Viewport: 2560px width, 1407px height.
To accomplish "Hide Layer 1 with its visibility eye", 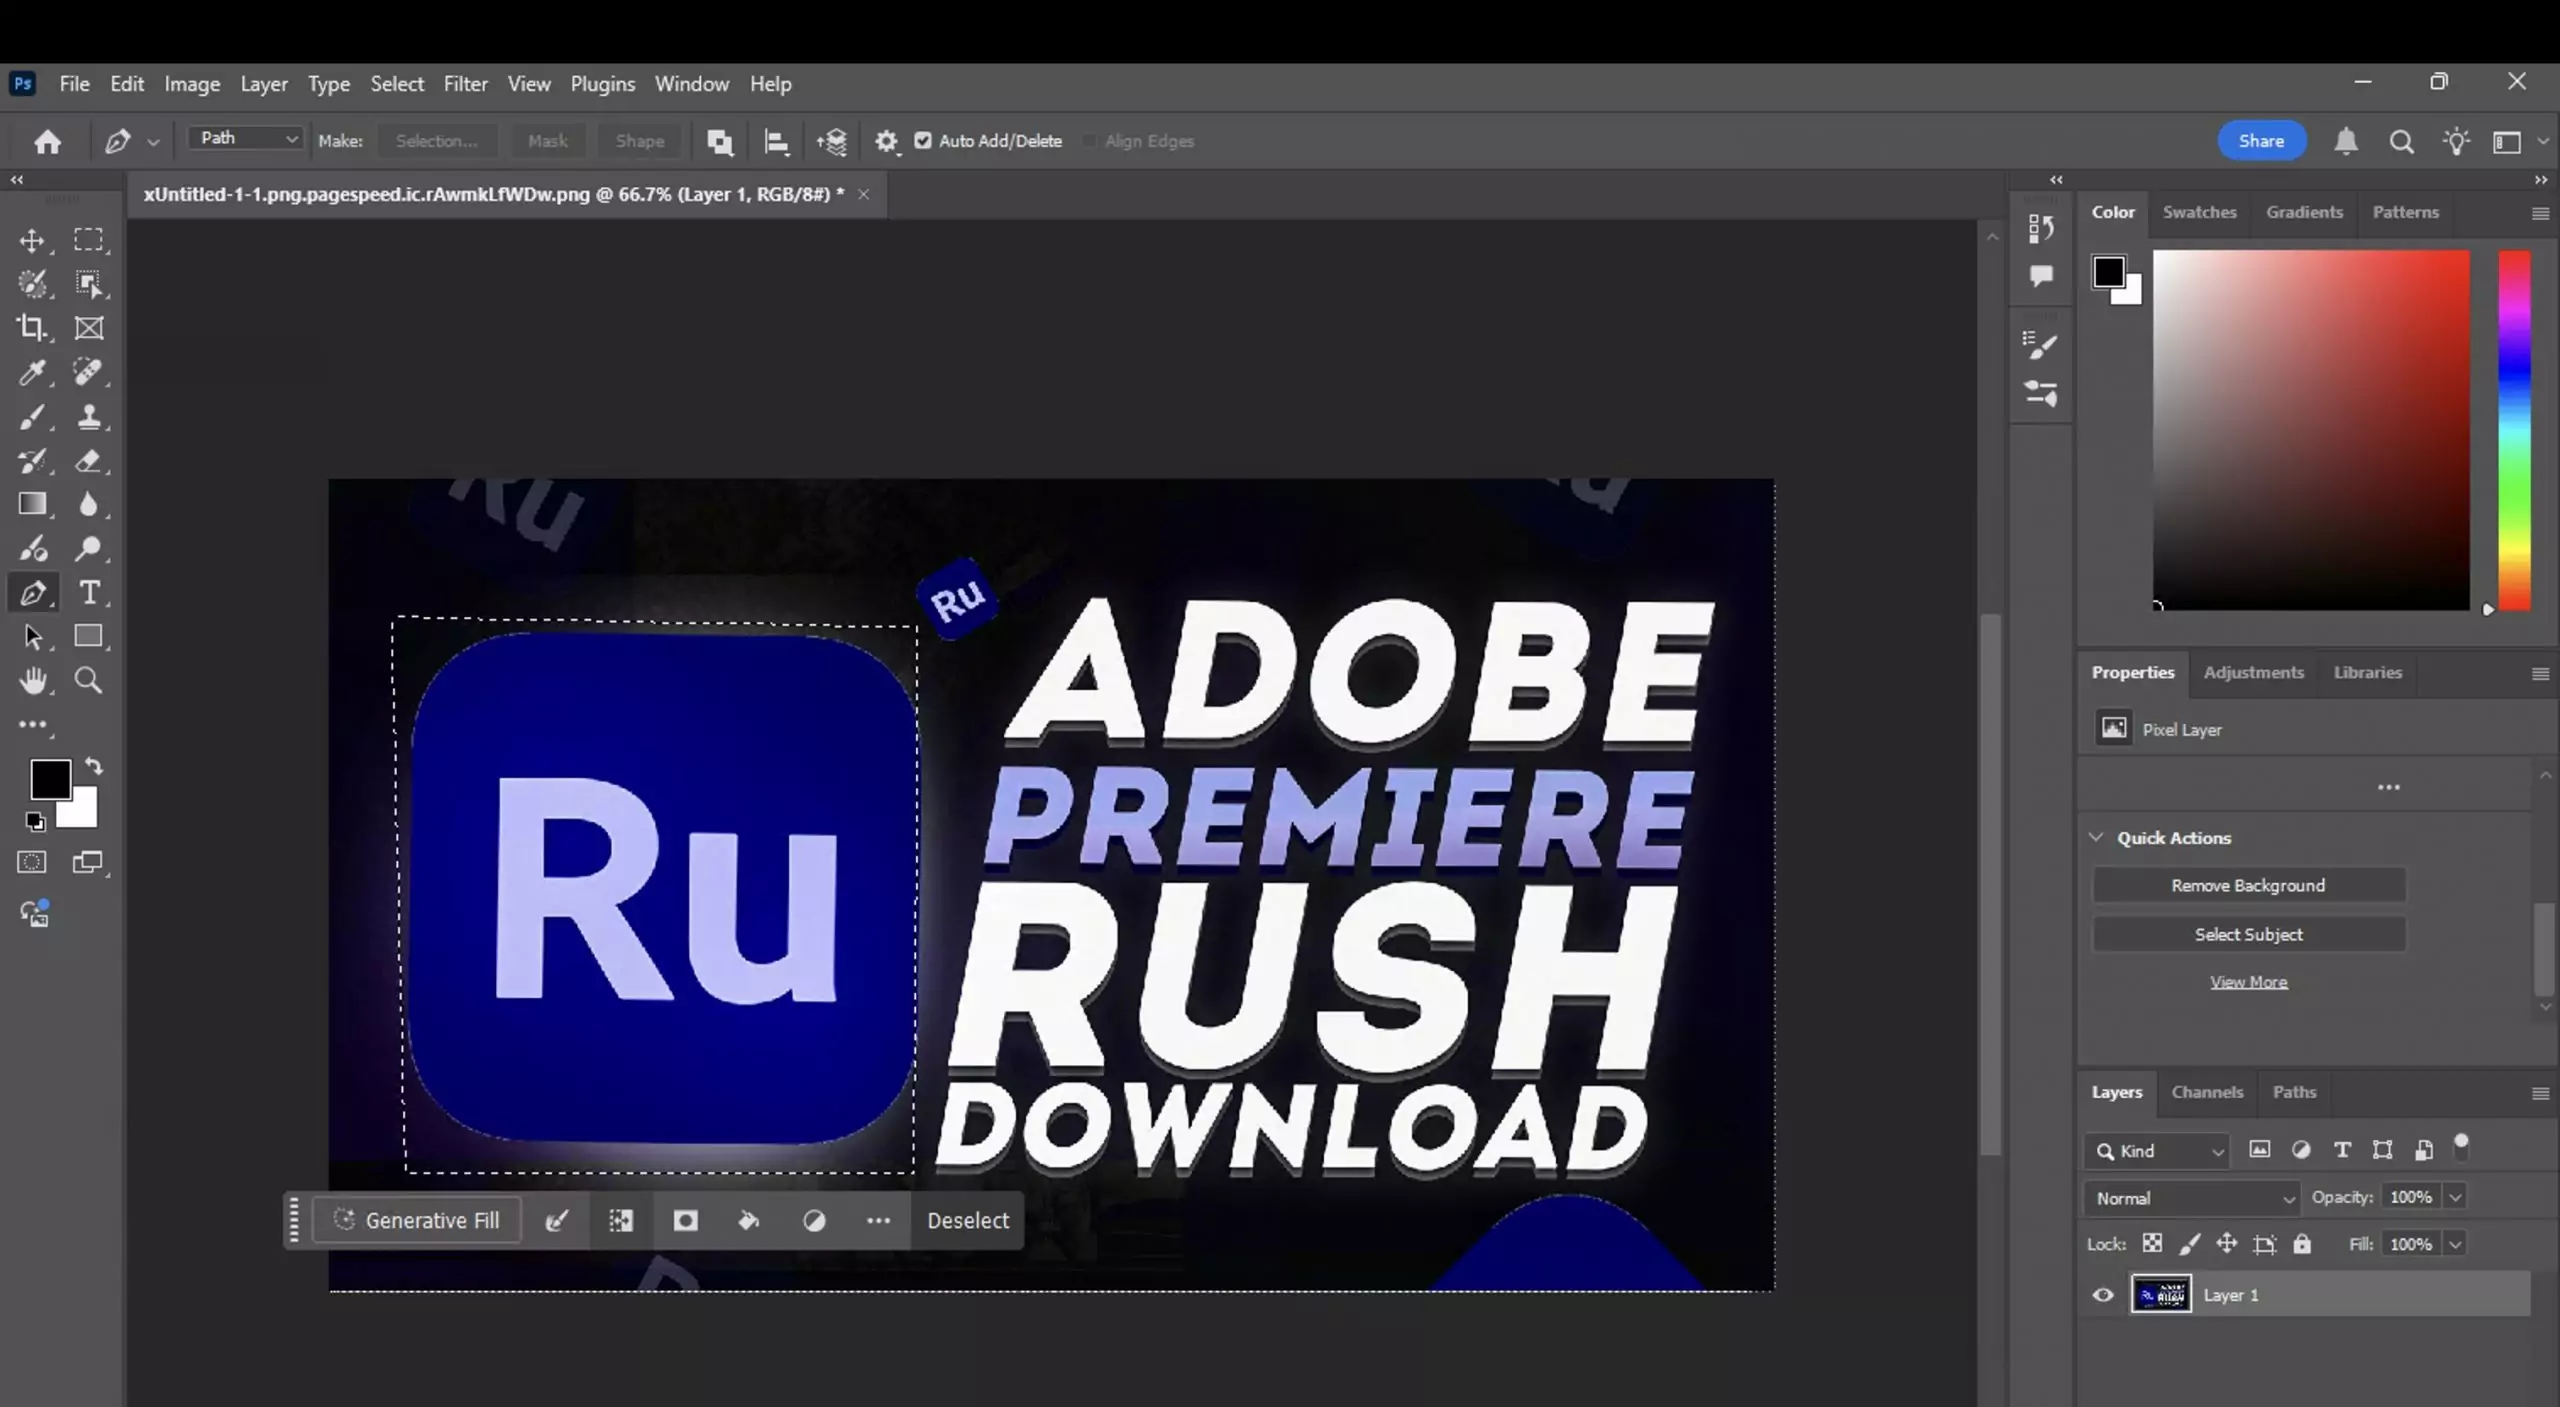I will pyautogui.click(x=2102, y=1294).
